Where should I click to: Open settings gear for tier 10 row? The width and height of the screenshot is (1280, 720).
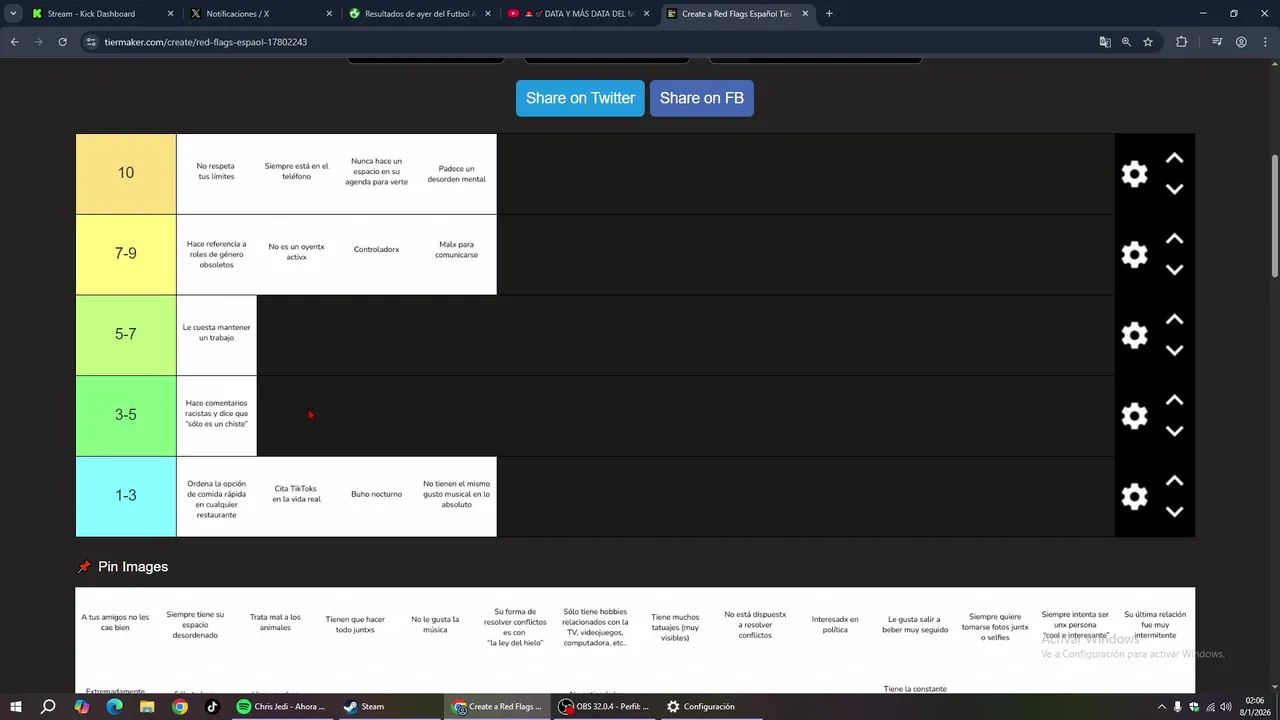[1134, 174]
